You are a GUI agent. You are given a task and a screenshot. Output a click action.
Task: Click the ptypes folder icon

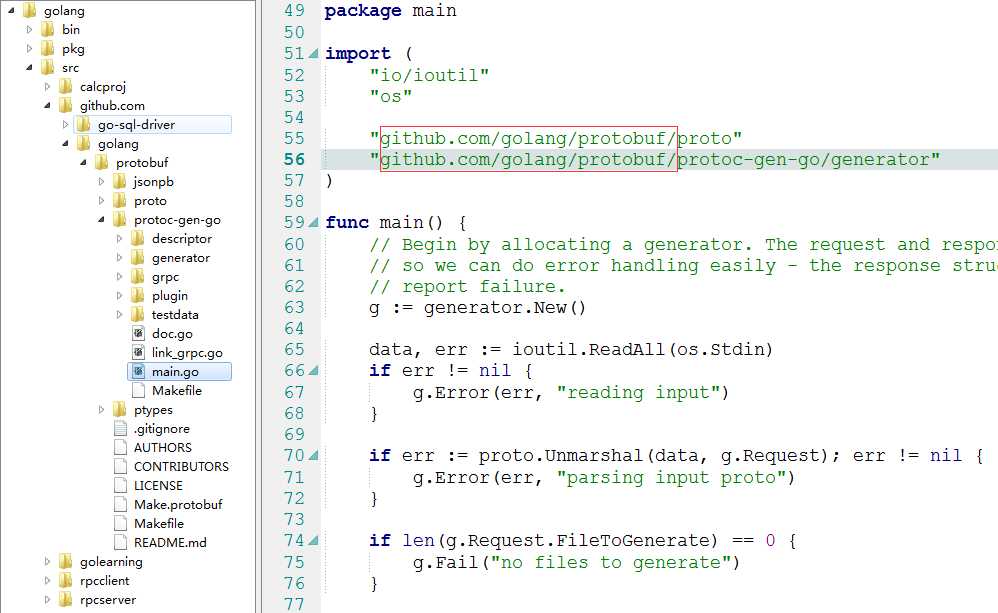coord(120,410)
